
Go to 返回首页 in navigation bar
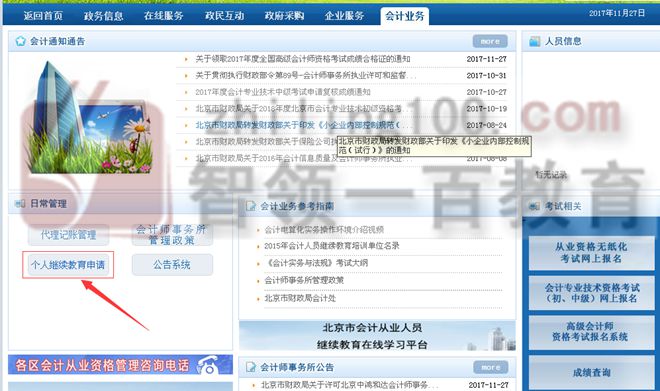[43, 16]
